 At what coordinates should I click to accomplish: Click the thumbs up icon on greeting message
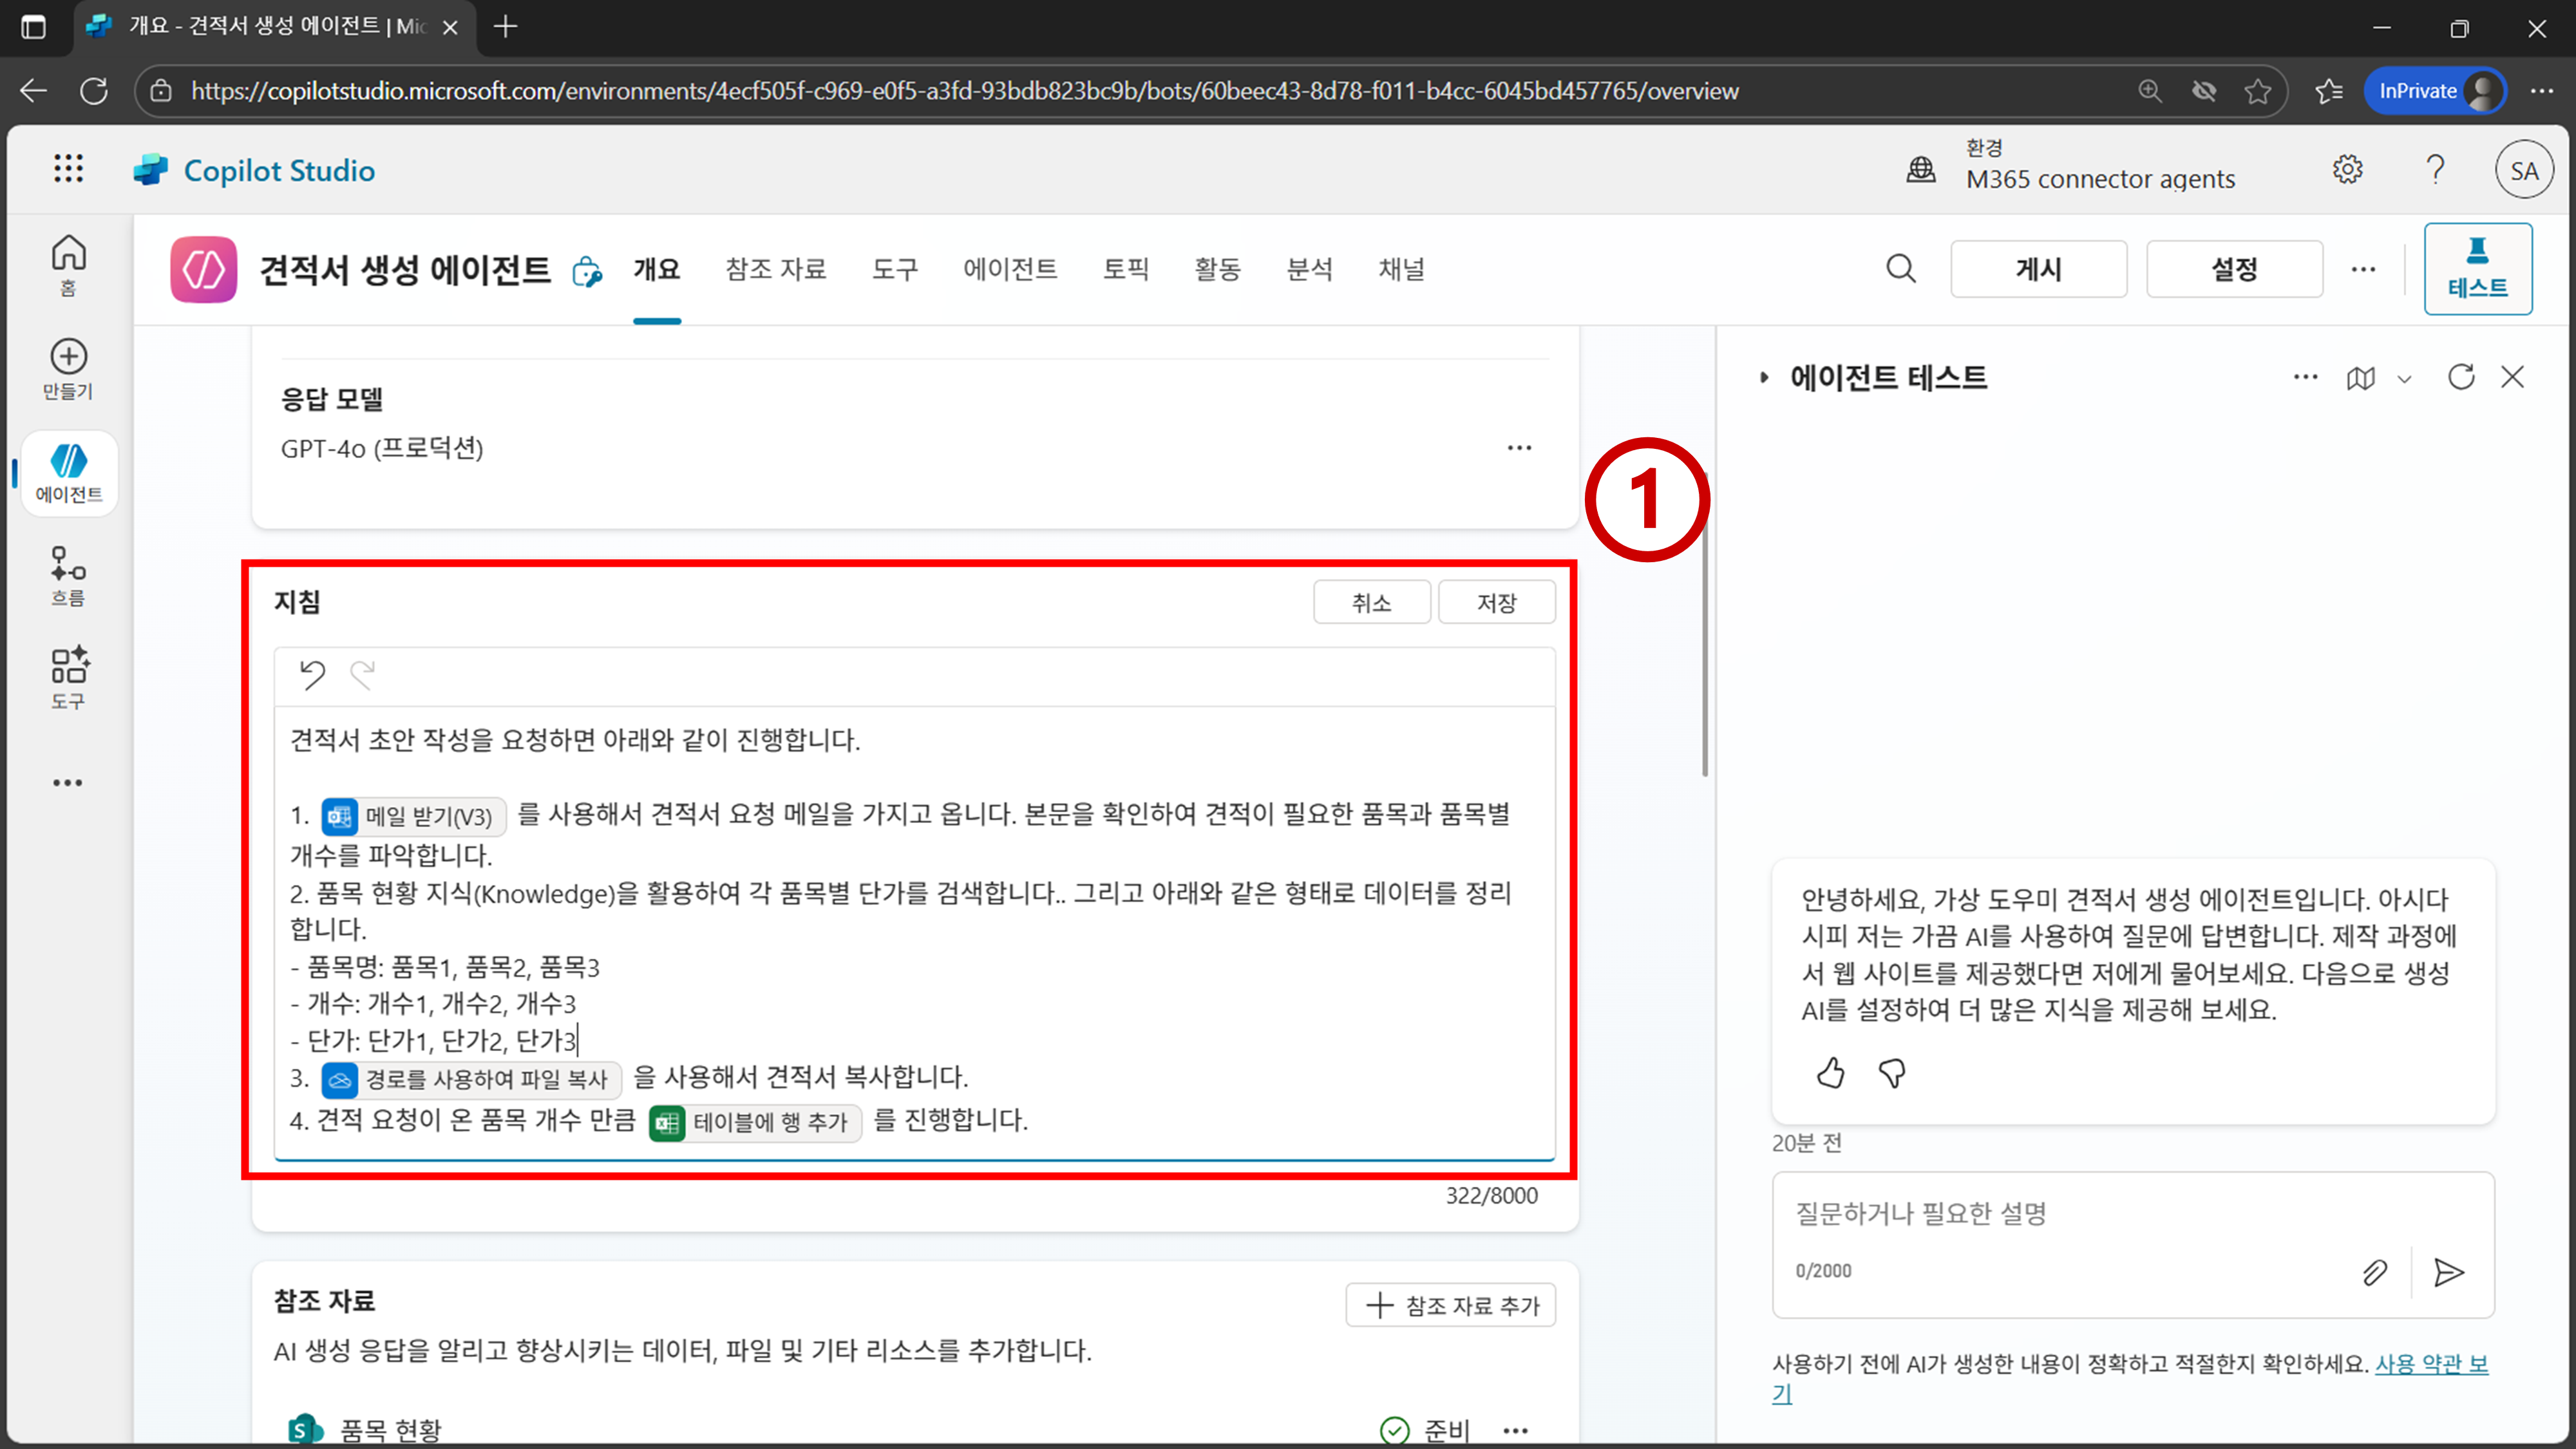1830,1073
